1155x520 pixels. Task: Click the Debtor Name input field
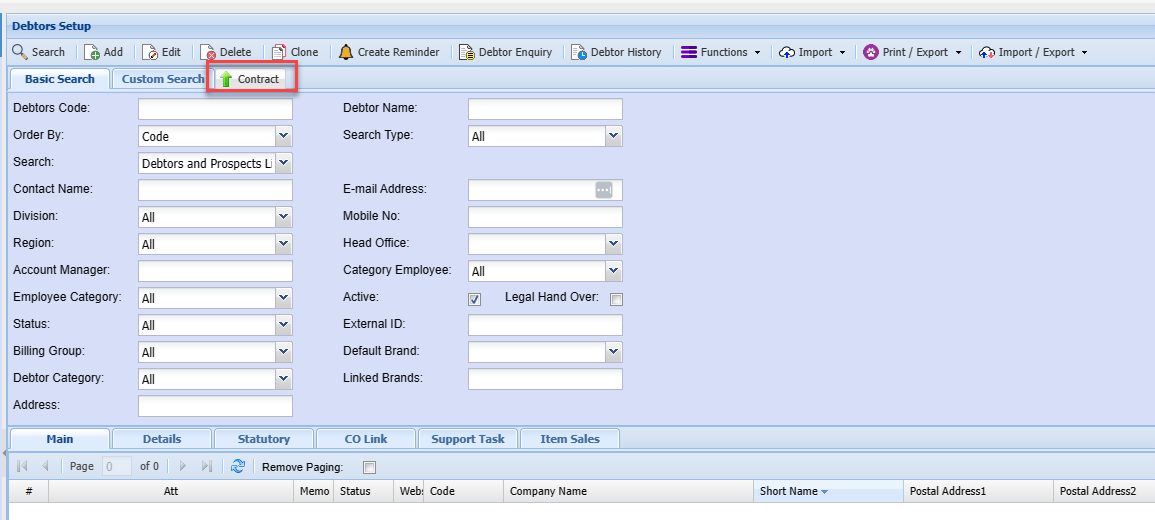[x=545, y=109]
